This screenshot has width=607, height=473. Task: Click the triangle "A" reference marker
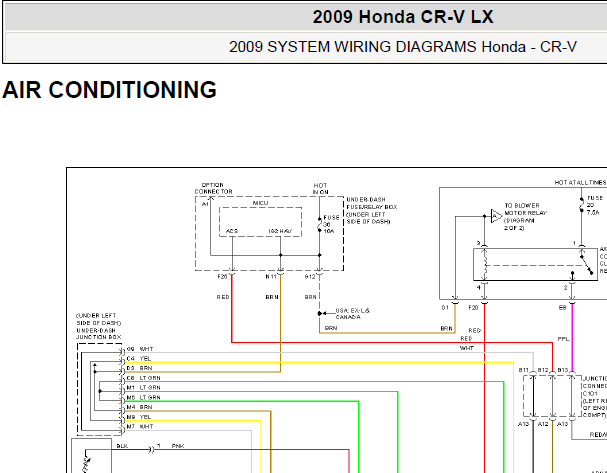(x=496, y=216)
